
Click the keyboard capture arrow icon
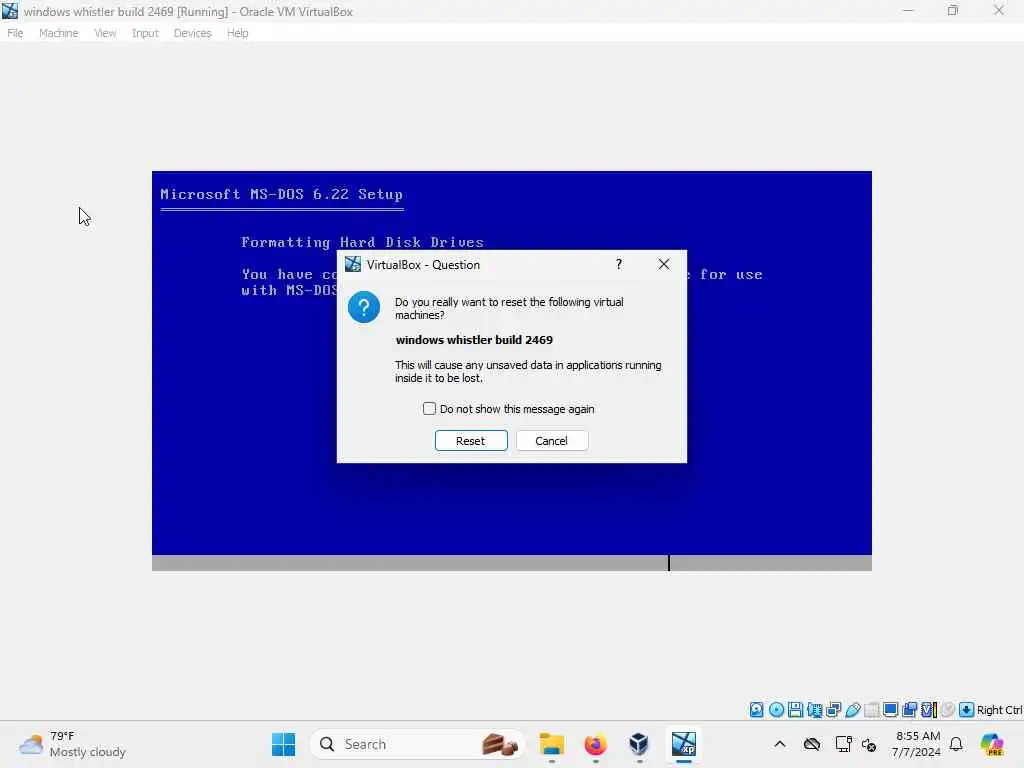click(x=967, y=710)
